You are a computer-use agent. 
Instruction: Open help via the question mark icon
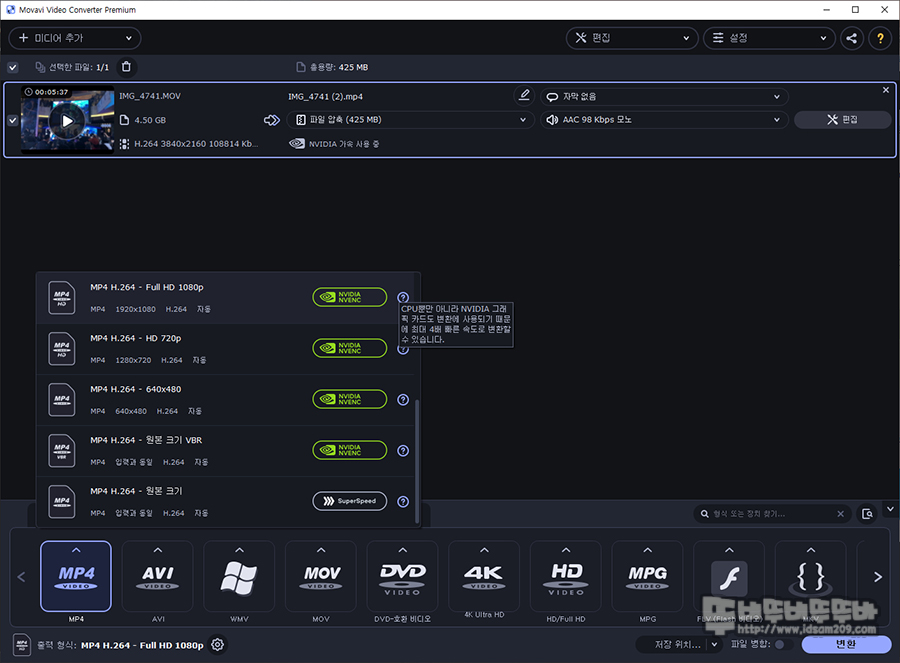point(880,38)
